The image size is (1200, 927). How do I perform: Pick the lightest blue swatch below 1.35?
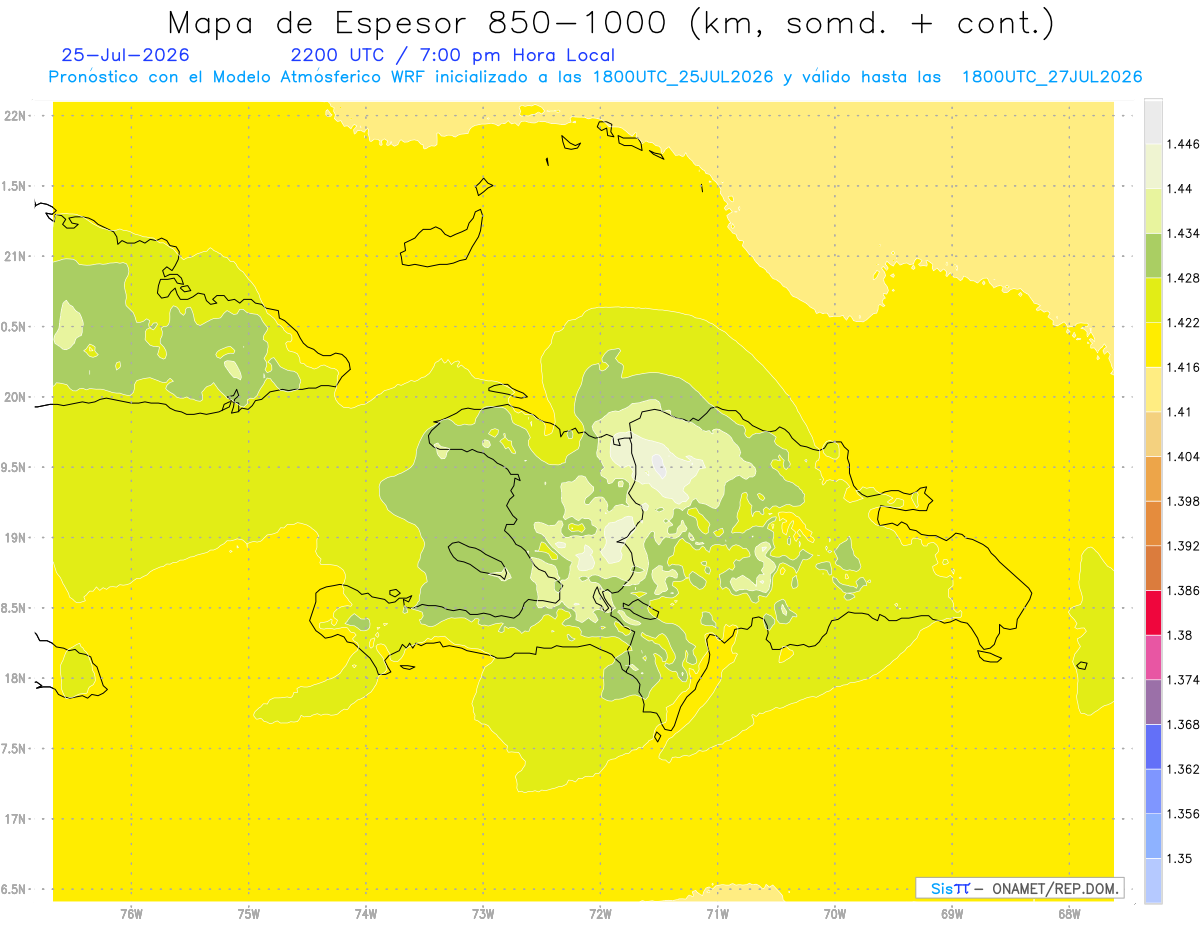coord(1153,881)
